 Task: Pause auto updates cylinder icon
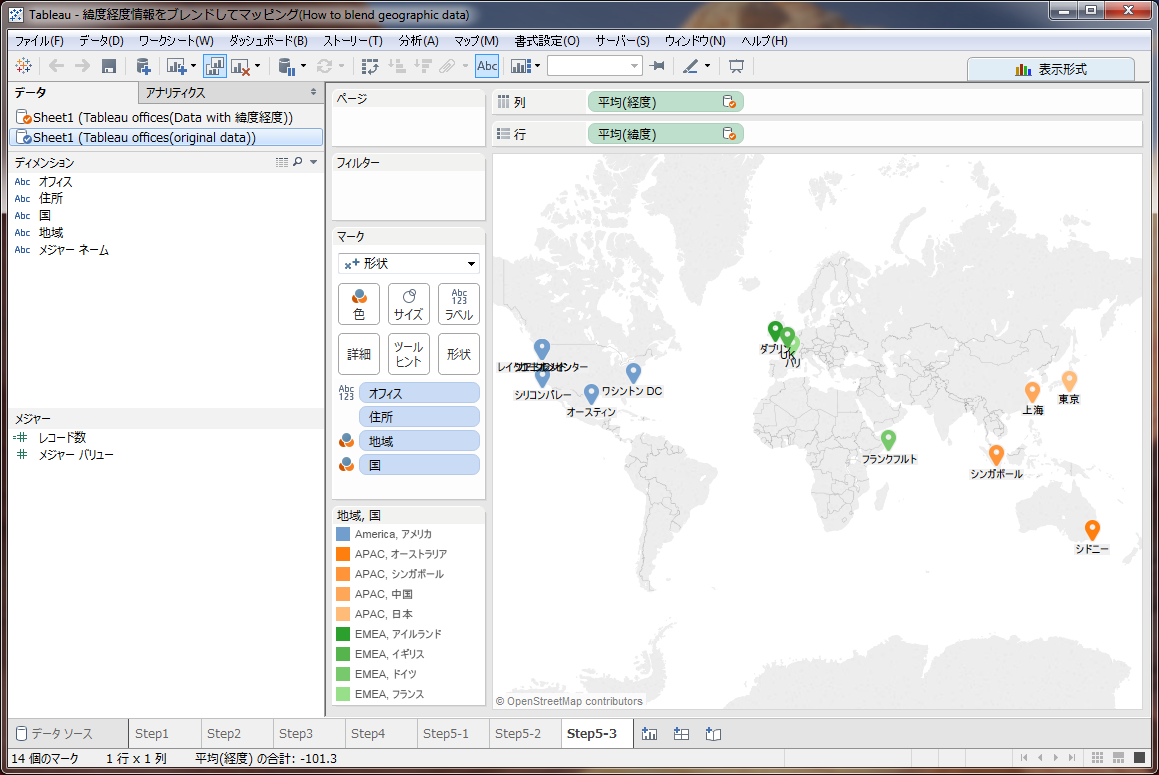pyautogui.click(x=286, y=67)
